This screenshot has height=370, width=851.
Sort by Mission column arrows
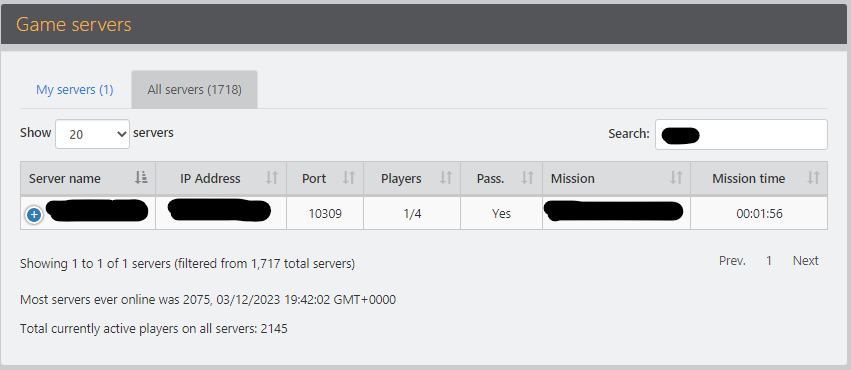pos(676,177)
